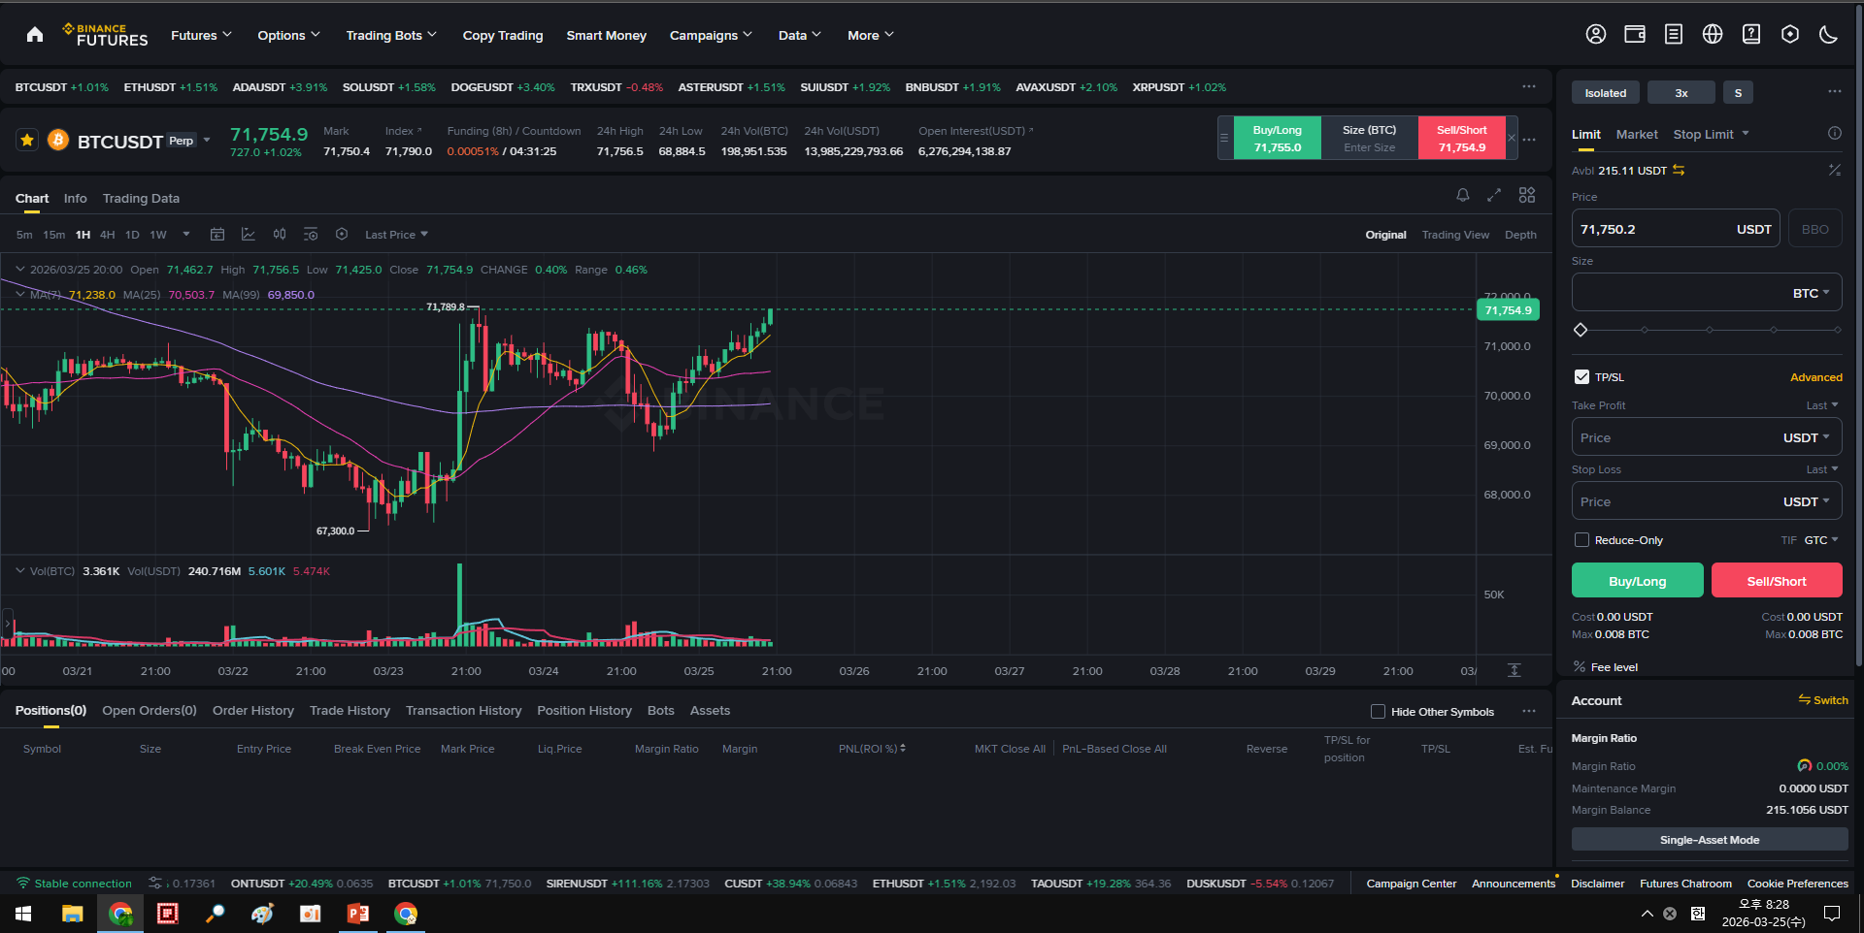Open Advanced TP/SL settings link

1816,377
